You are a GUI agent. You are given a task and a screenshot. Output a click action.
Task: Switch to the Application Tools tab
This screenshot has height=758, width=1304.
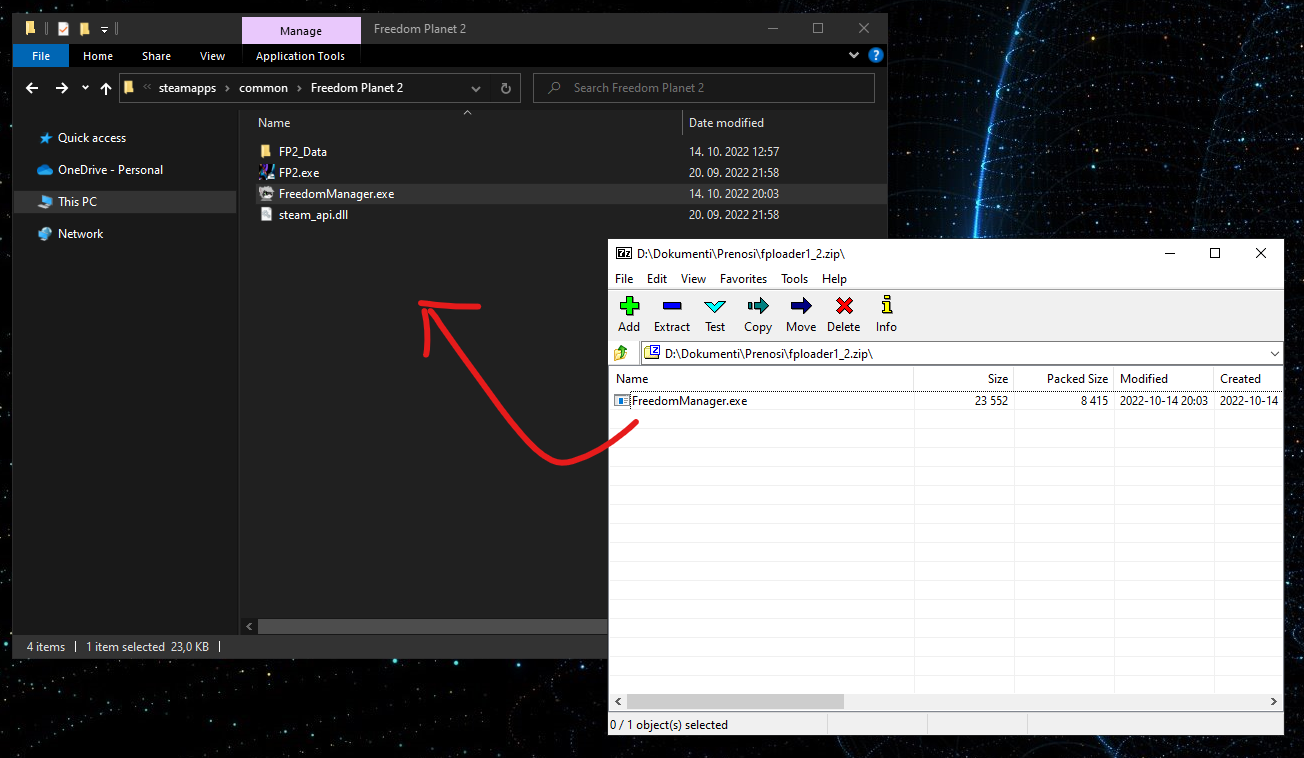pos(300,56)
